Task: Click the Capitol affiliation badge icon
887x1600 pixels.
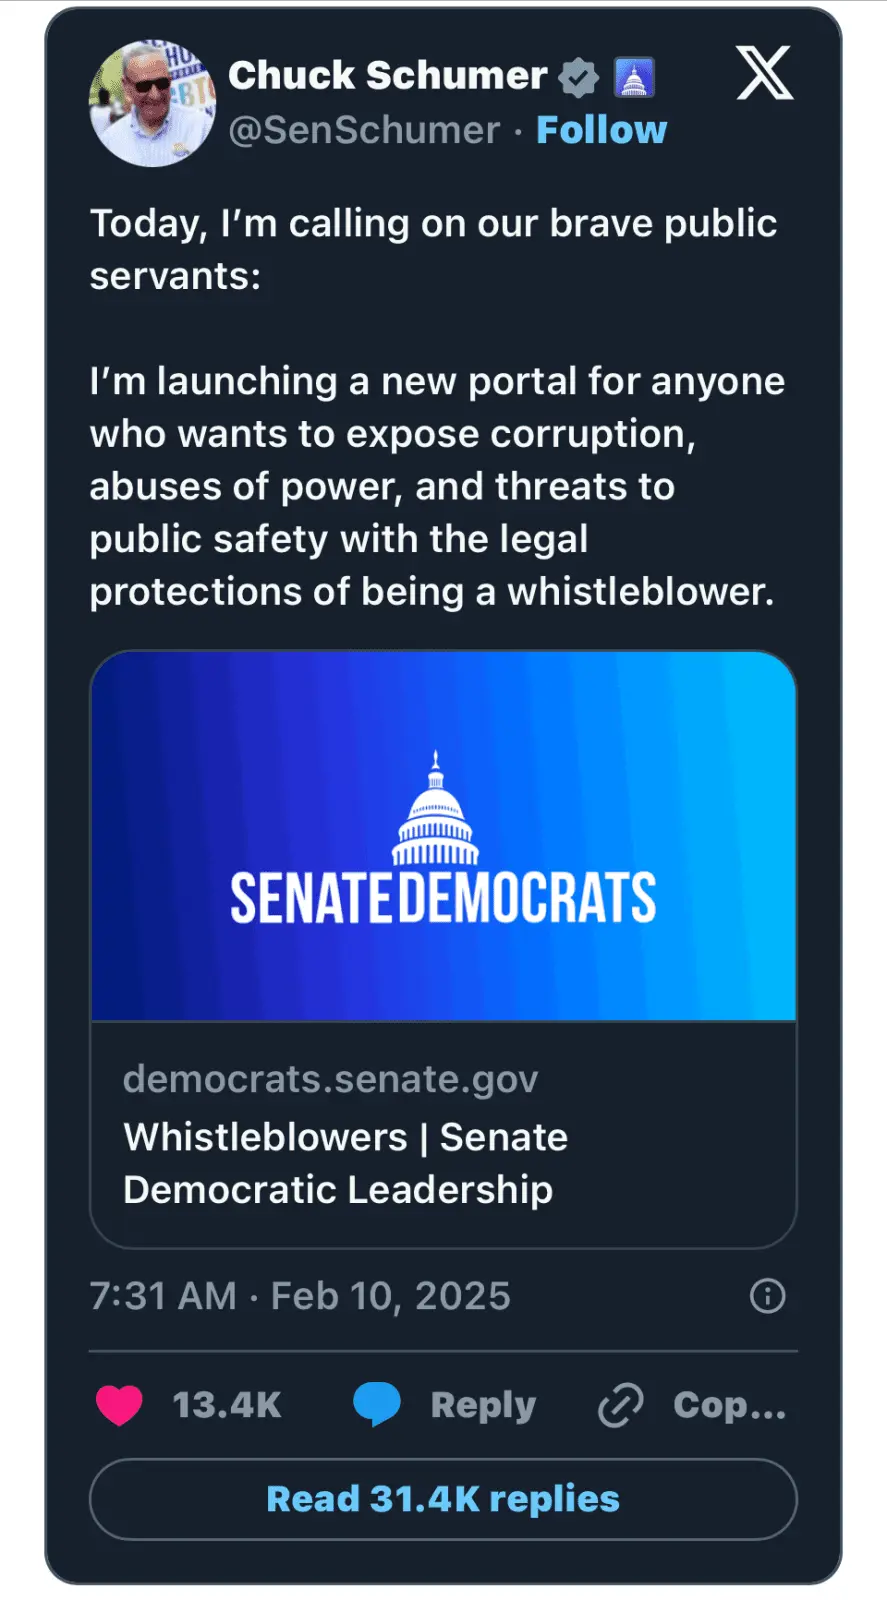Action: click(634, 77)
